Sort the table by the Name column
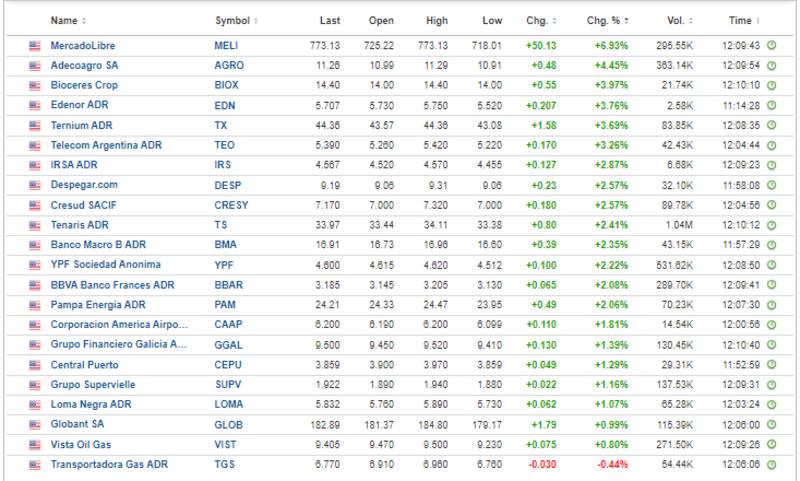Image resolution: width=800 pixels, height=481 pixels. click(66, 20)
